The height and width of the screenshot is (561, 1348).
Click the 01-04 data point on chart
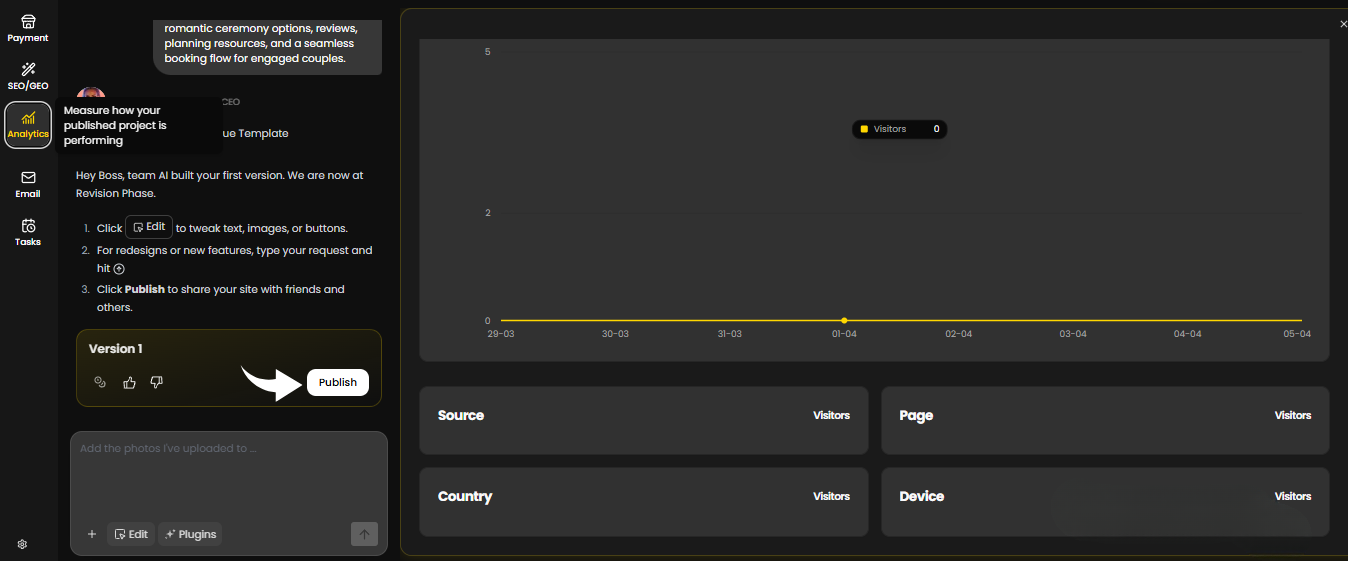coord(844,320)
